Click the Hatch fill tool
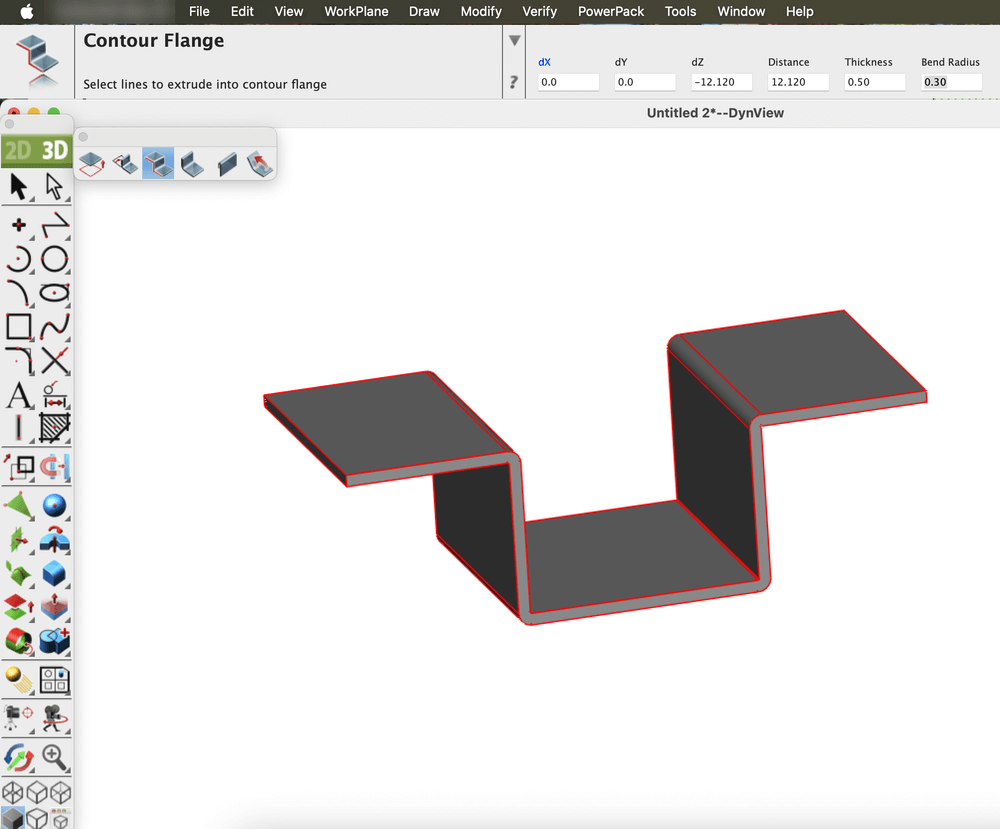The height and width of the screenshot is (829, 1000). click(x=55, y=429)
